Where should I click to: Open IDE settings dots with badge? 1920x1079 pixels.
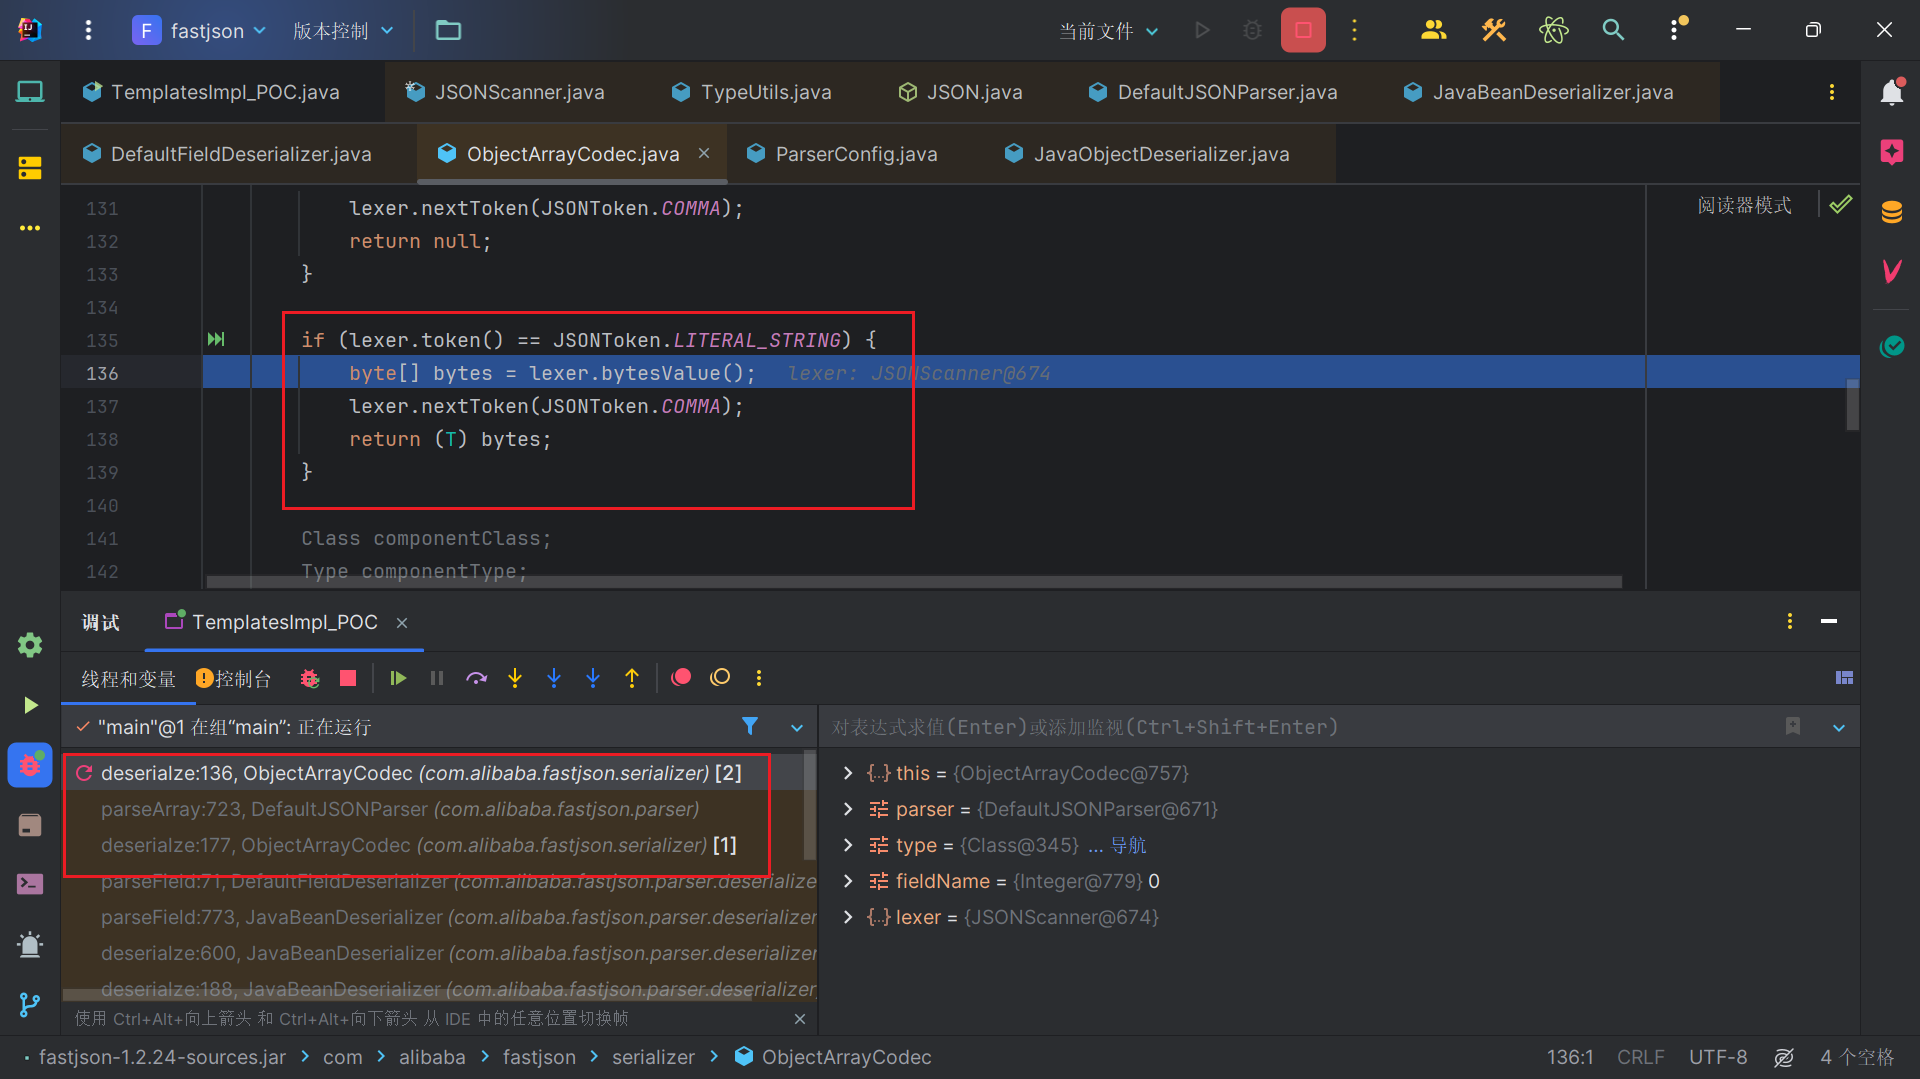tap(1676, 30)
